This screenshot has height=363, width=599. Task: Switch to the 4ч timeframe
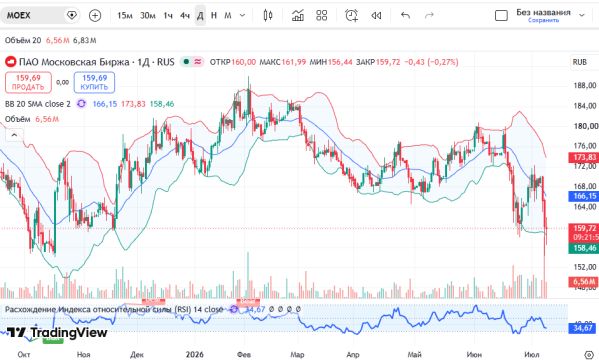point(185,16)
